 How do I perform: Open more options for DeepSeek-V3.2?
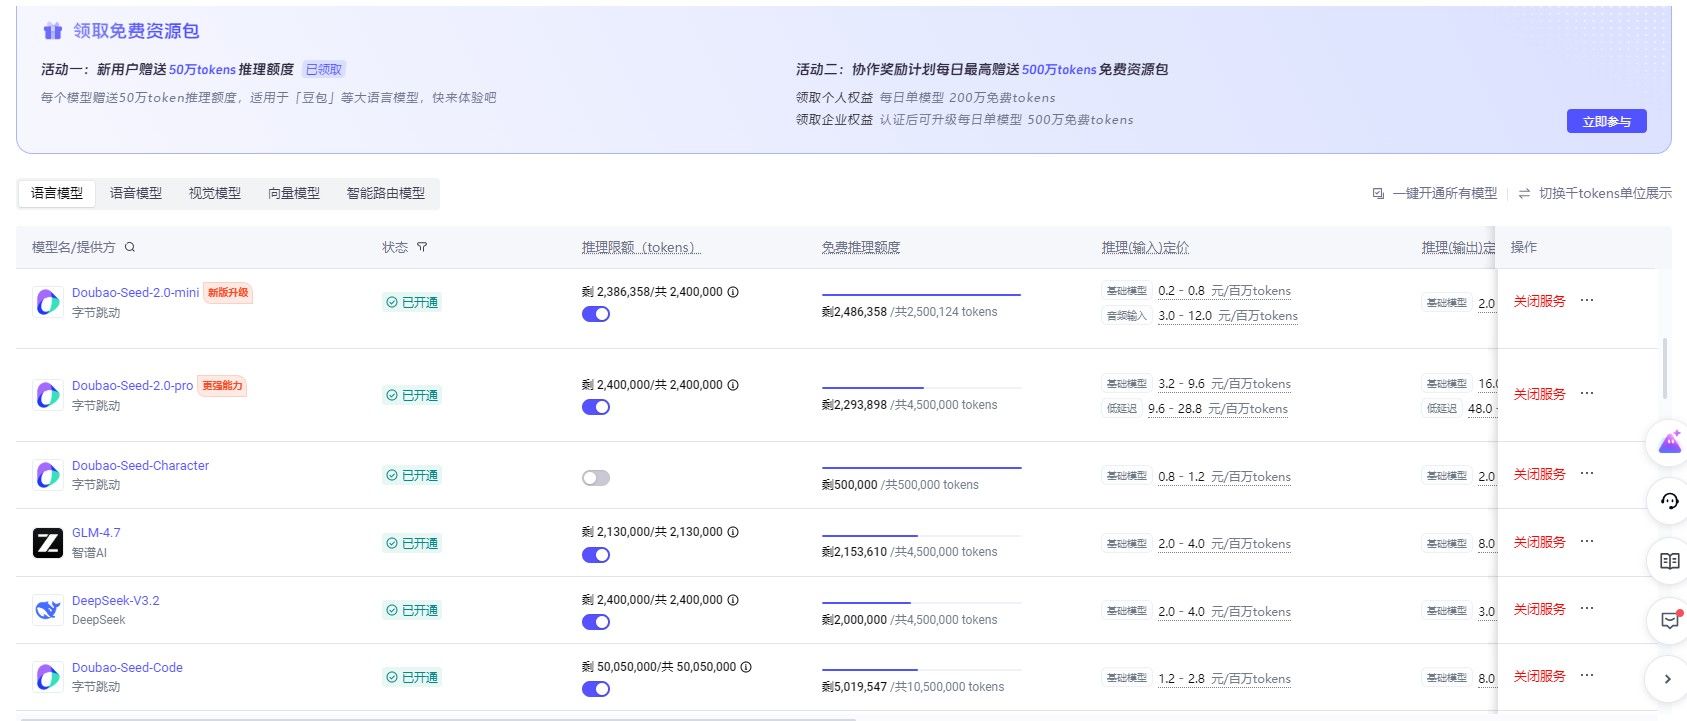(x=1587, y=608)
